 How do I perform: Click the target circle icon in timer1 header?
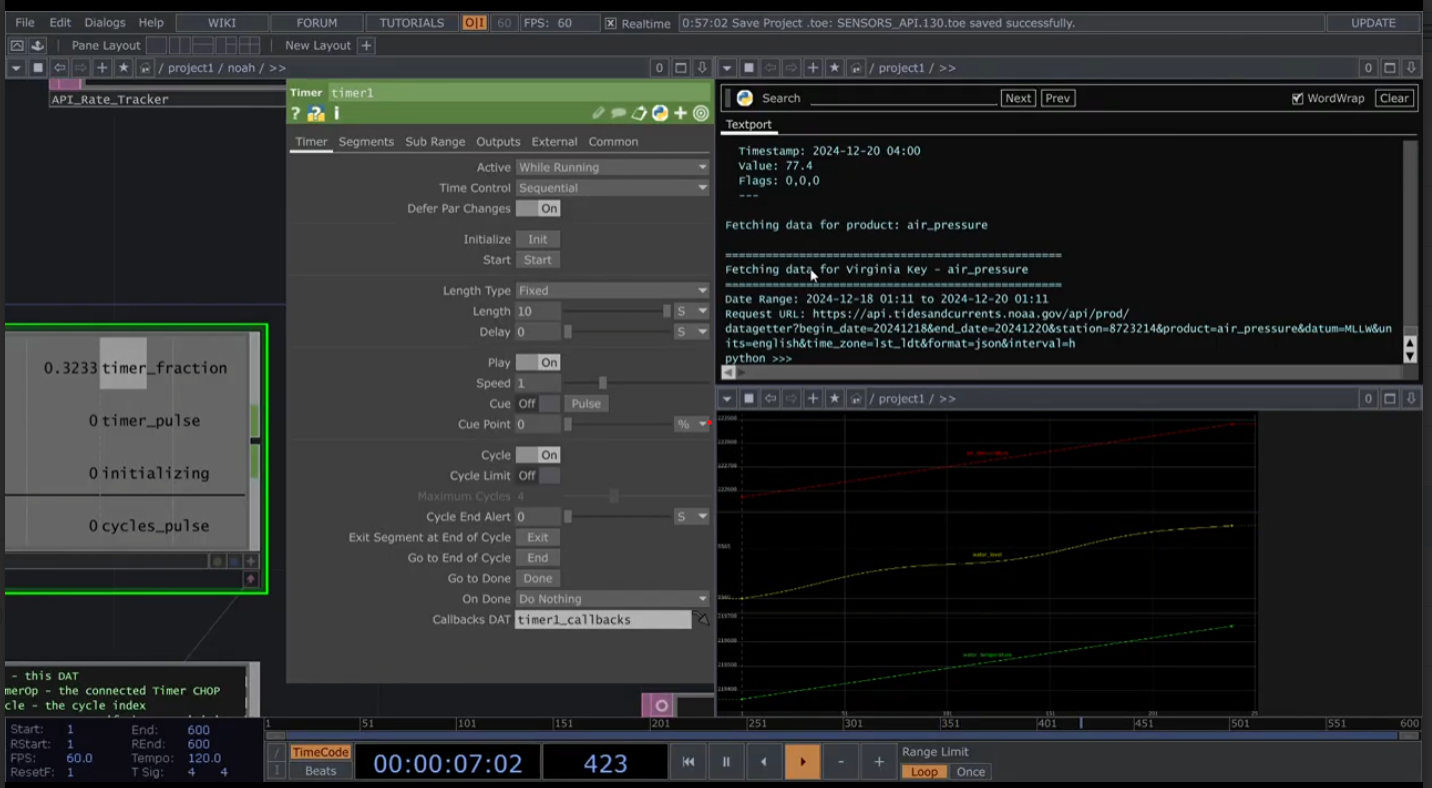[x=701, y=113]
